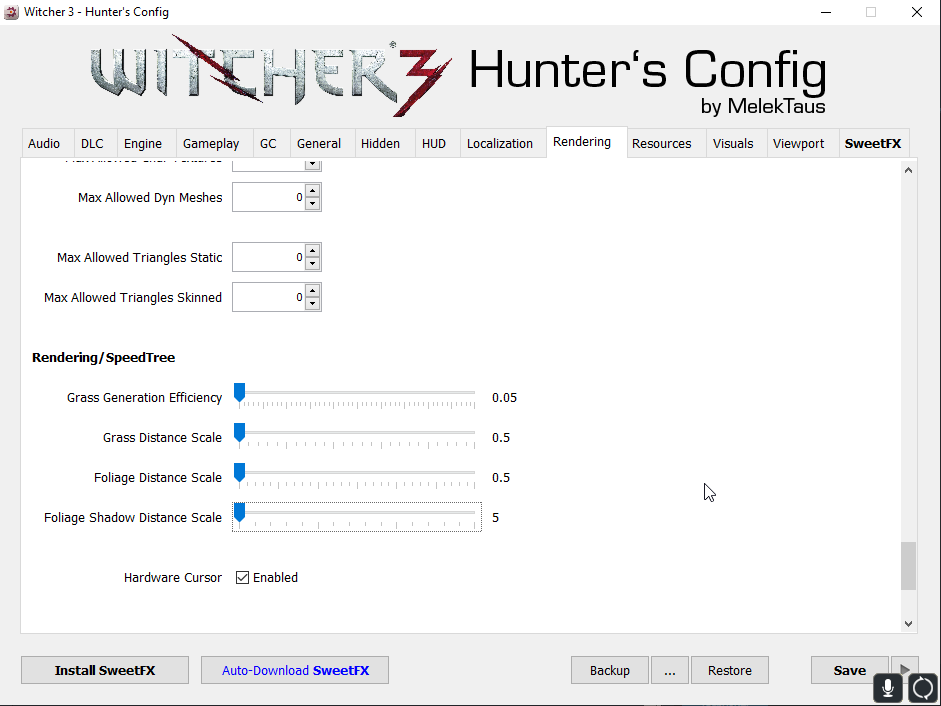This screenshot has width=941, height=706.
Task: Select the HUD tab
Action: point(437,143)
